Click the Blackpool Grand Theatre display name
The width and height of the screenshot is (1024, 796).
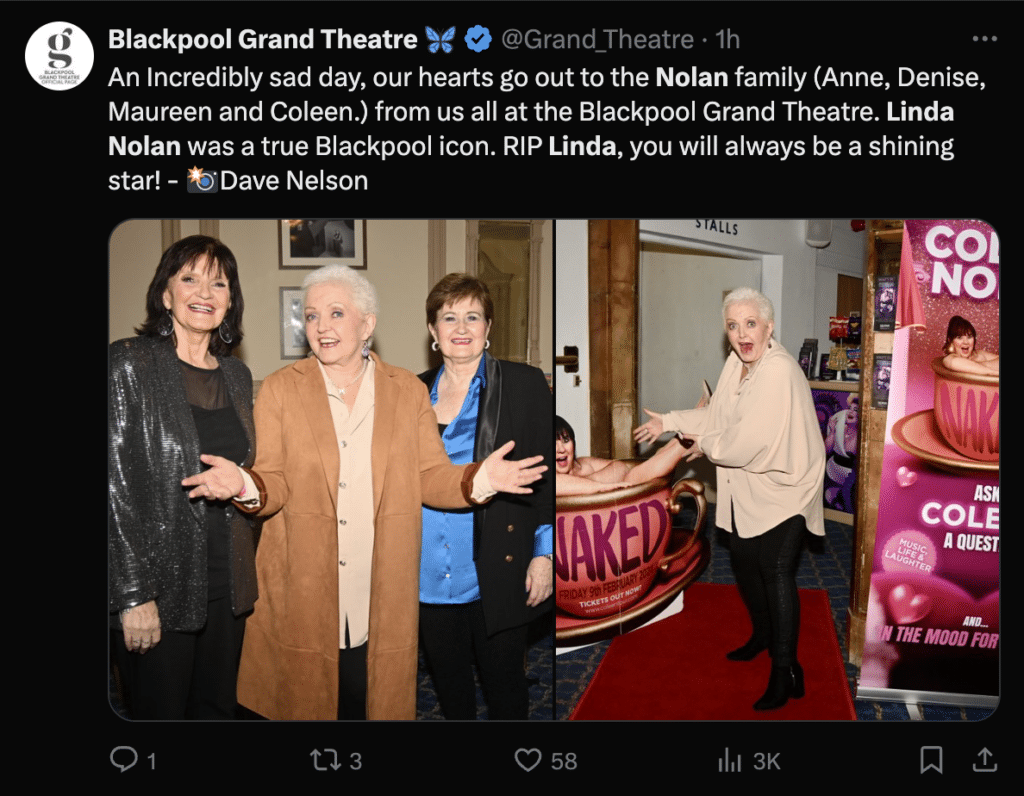(263, 39)
